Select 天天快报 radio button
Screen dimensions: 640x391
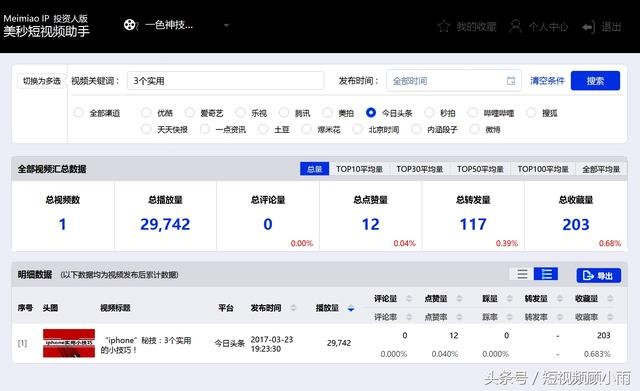click(146, 129)
